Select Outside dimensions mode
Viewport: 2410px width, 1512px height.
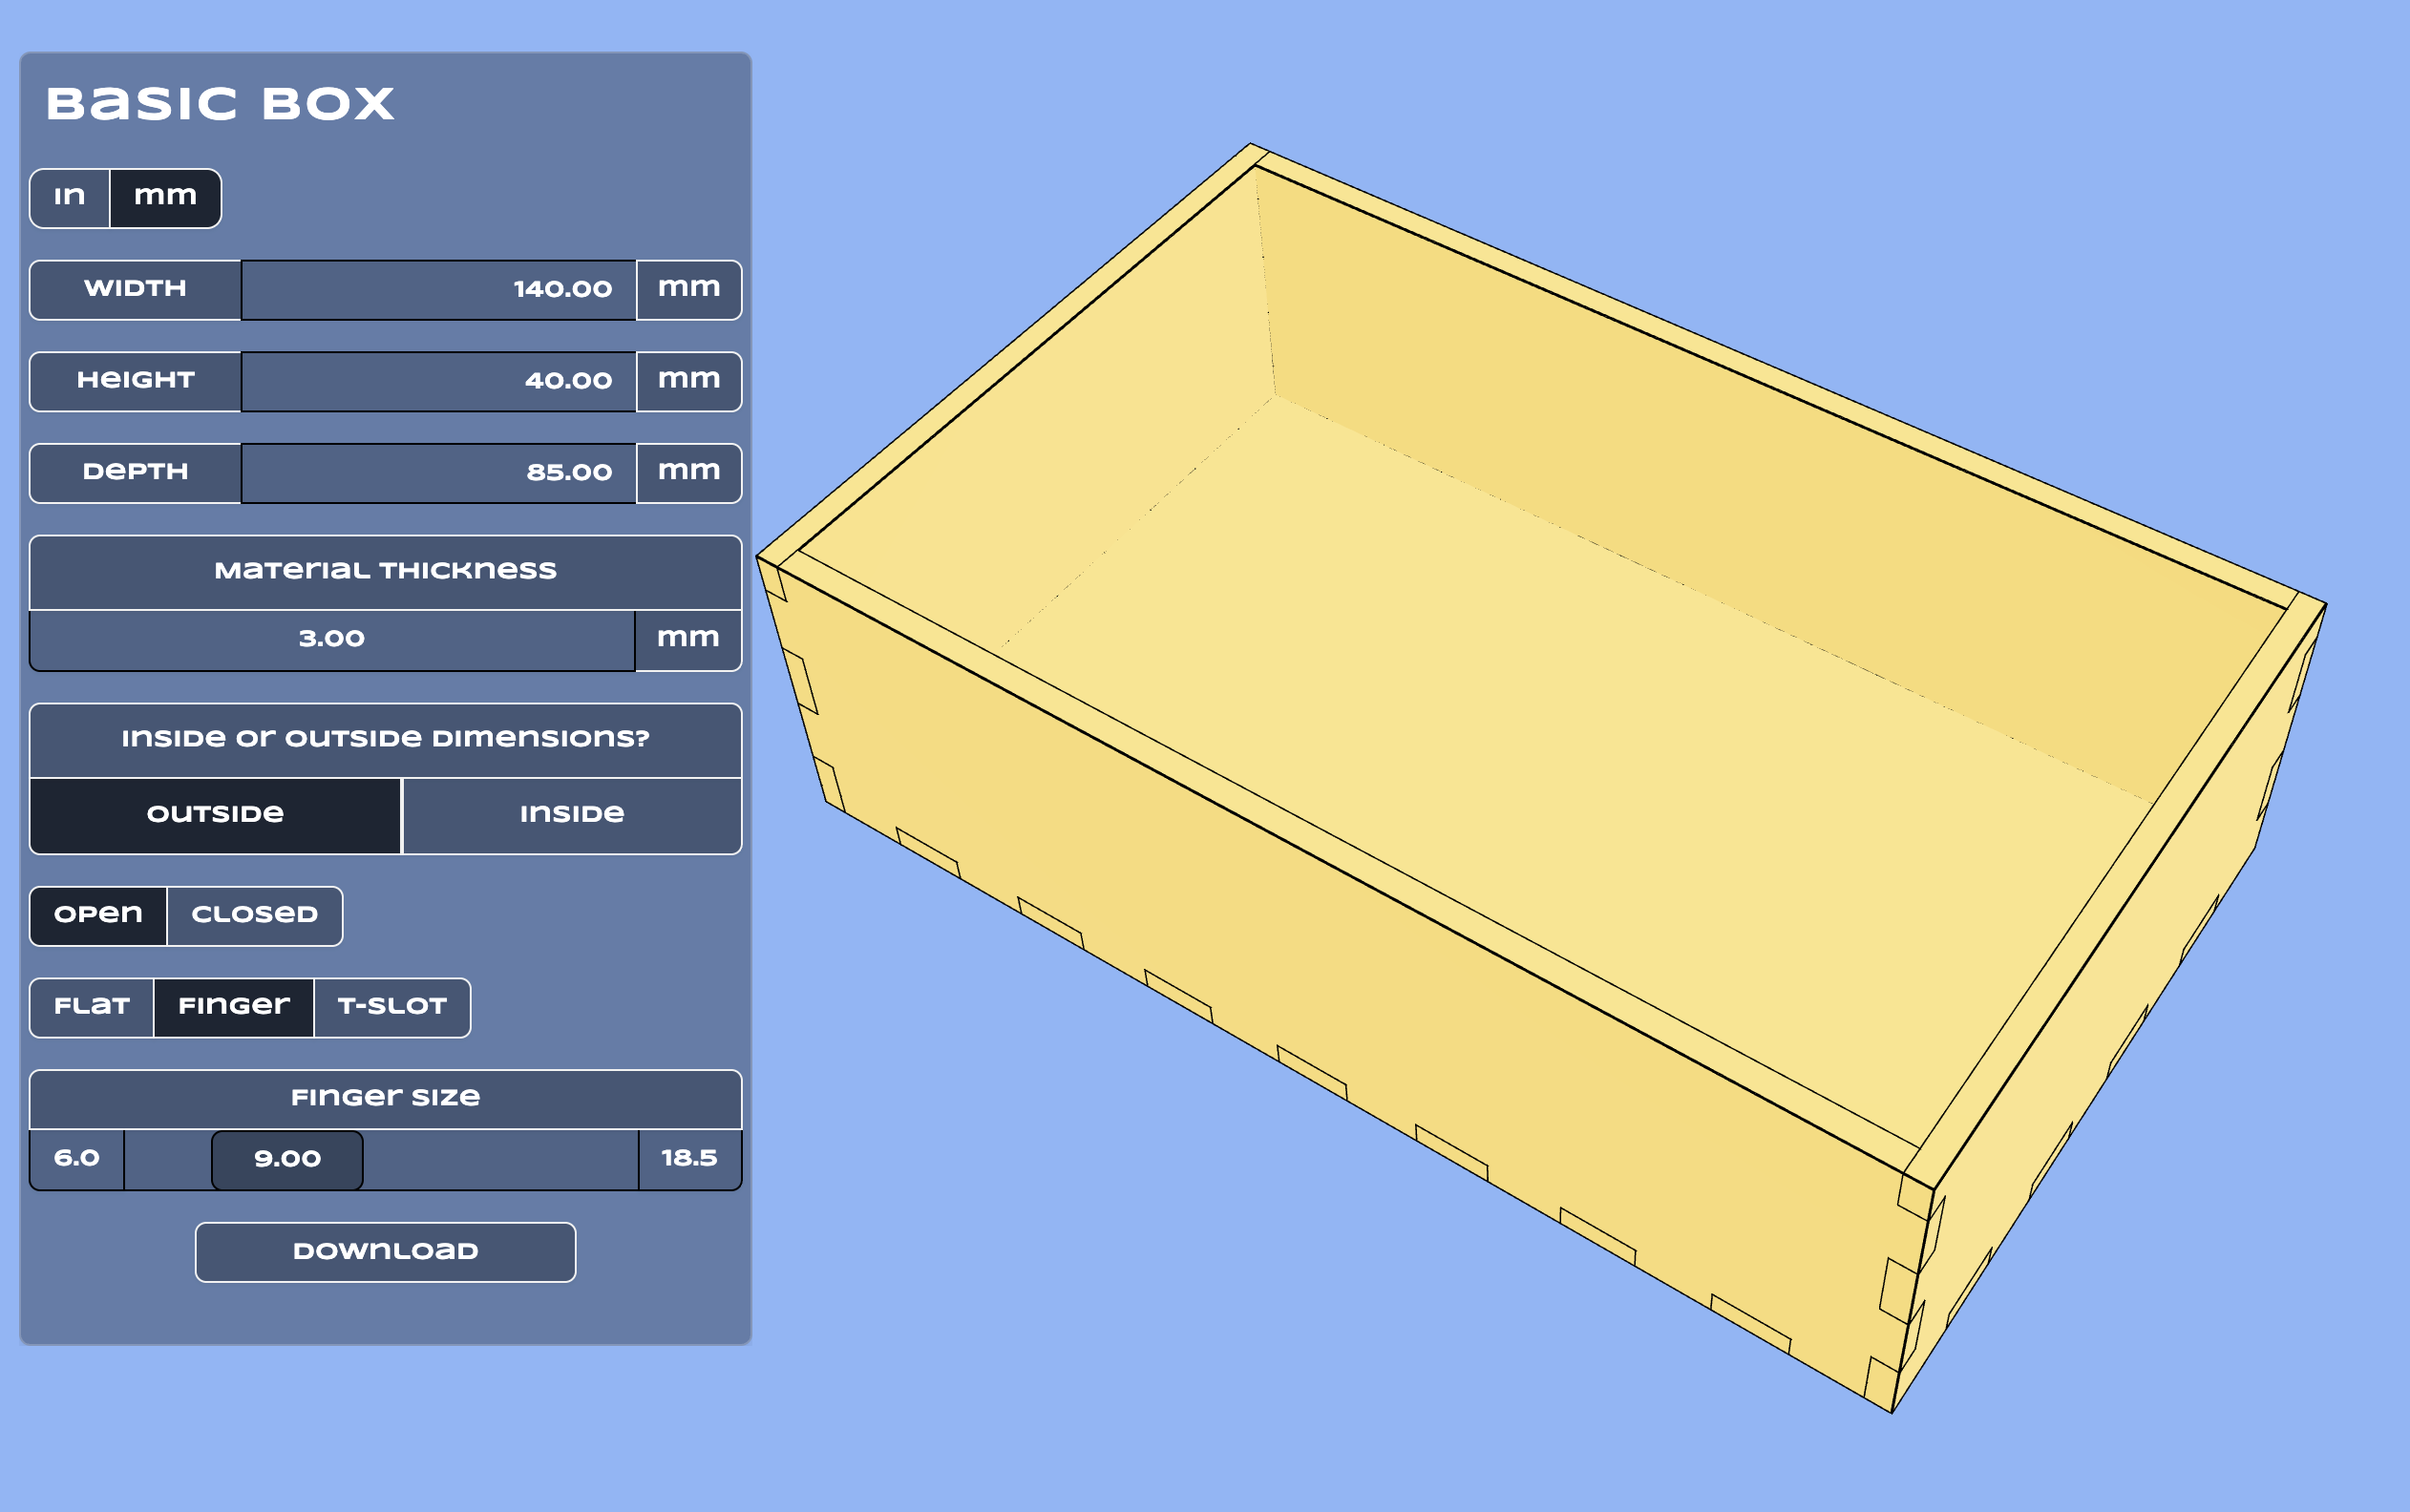(x=214, y=815)
